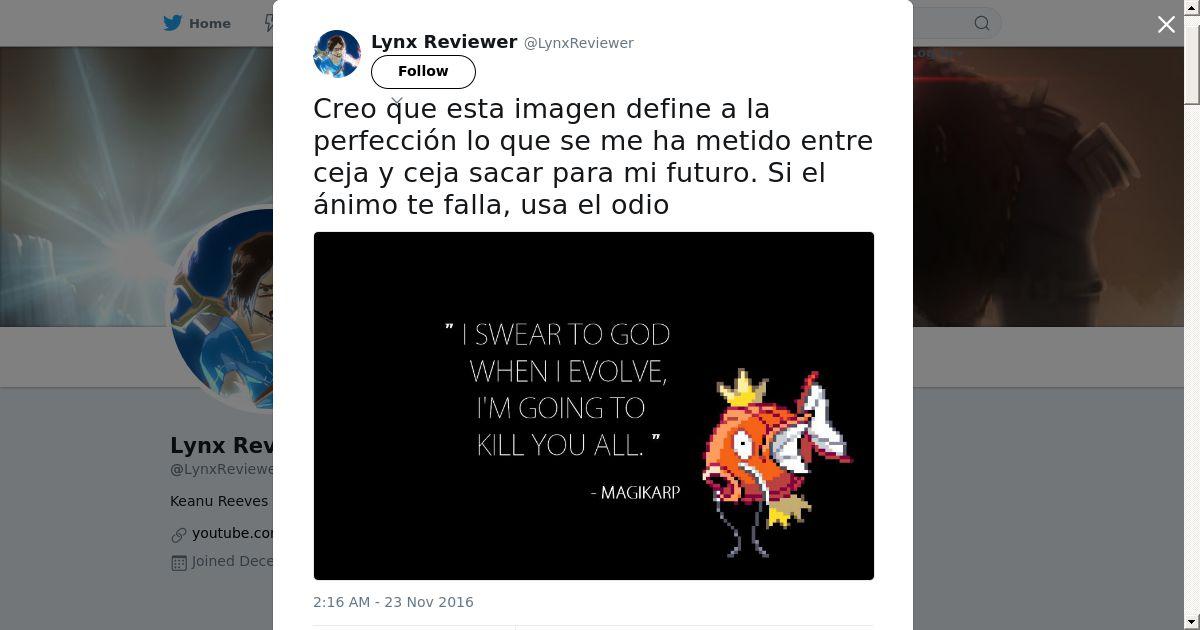The image size is (1200, 630).
Task: Follow Lynx Reviewer
Action: point(423,71)
